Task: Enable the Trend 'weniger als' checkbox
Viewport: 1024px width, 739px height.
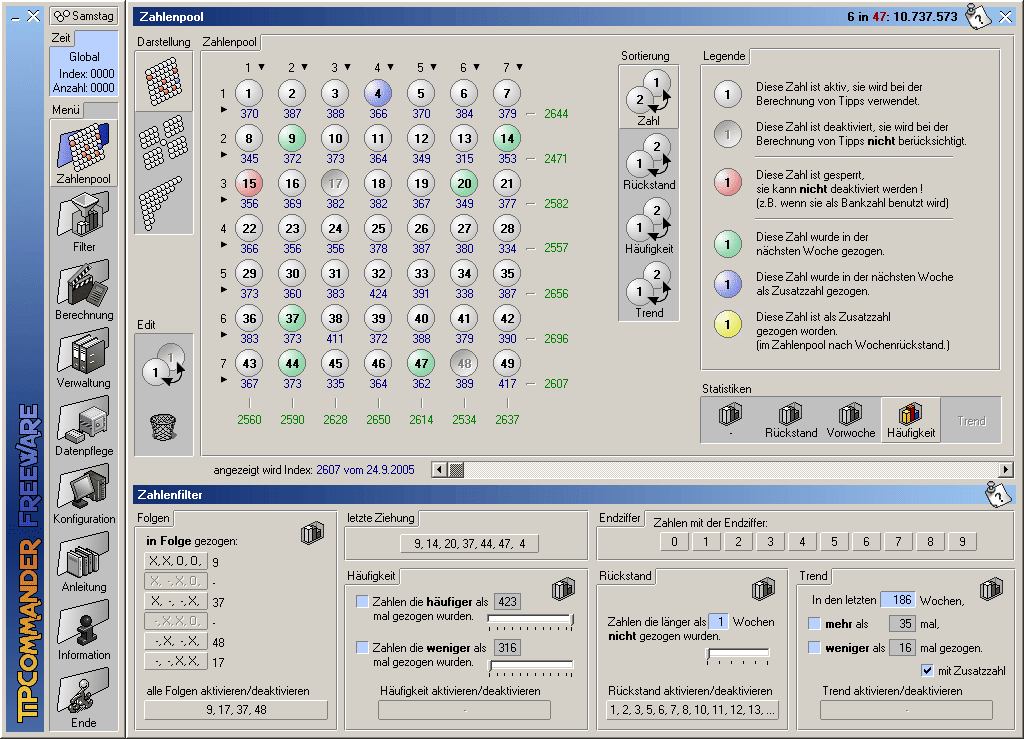Action: (x=814, y=648)
